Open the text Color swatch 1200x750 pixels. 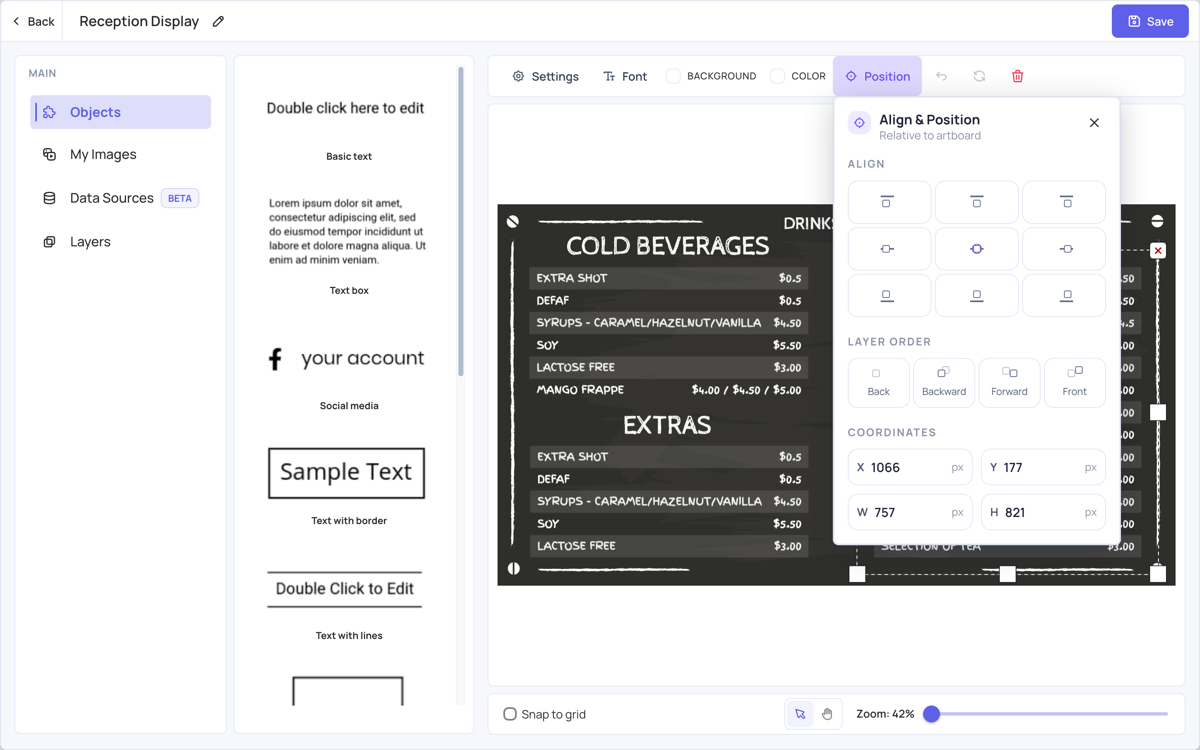pos(777,76)
